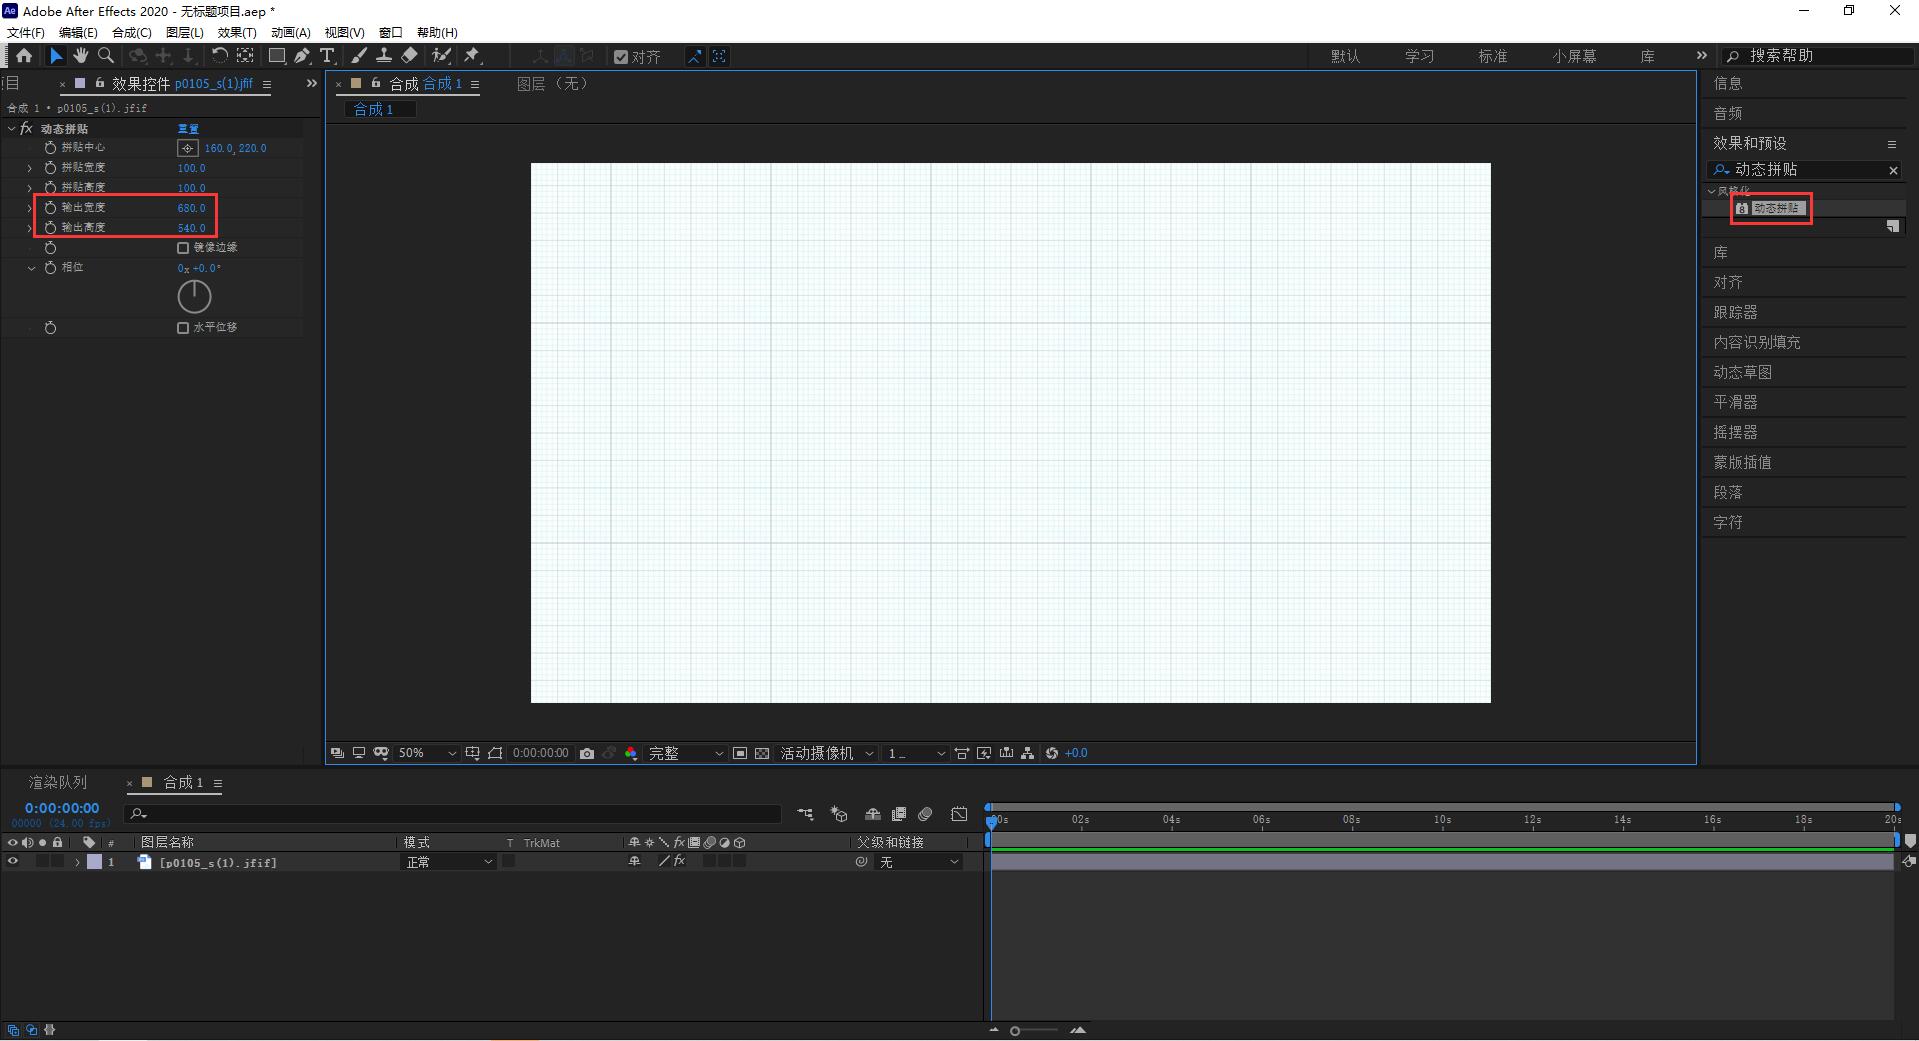This screenshot has height=1041, width=1919.
Task: Open the 完整 resolution dropdown
Action: pyautogui.click(x=686, y=753)
